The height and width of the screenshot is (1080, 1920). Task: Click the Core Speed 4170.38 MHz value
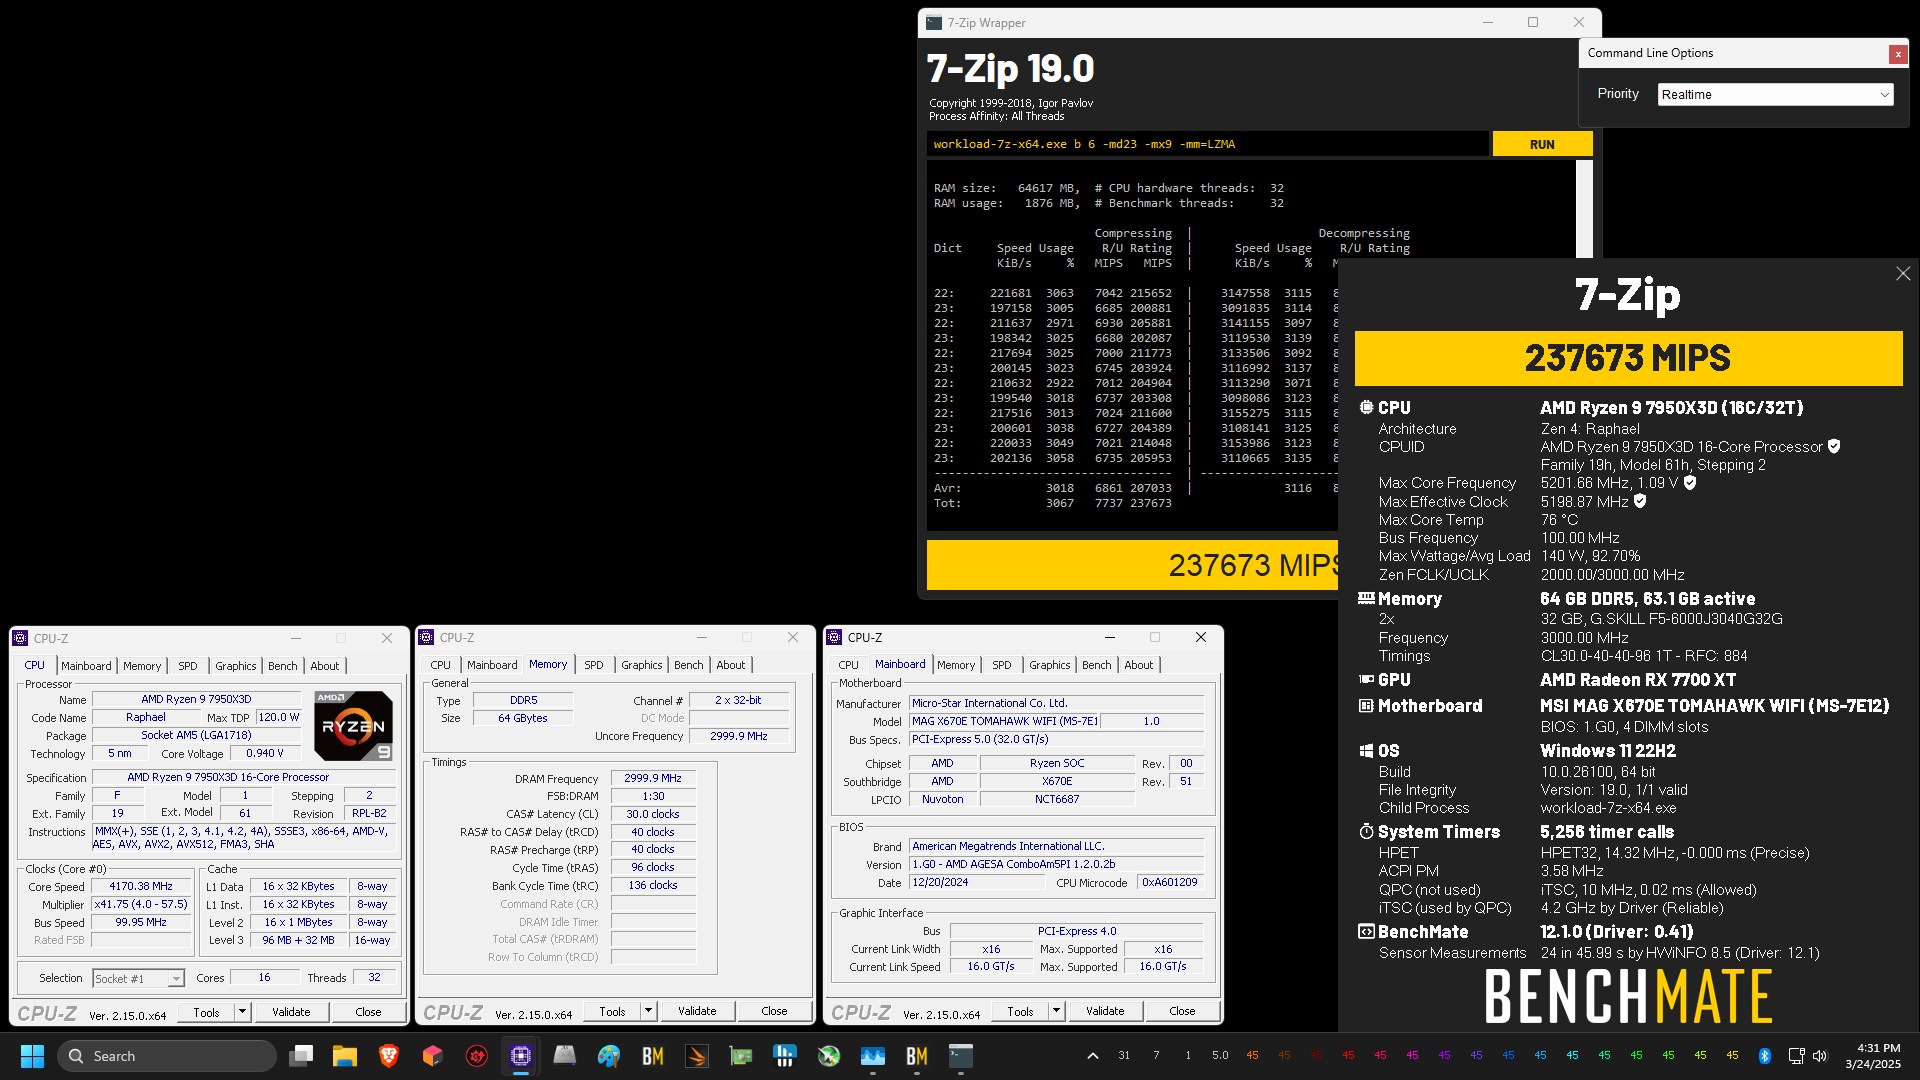click(x=141, y=887)
